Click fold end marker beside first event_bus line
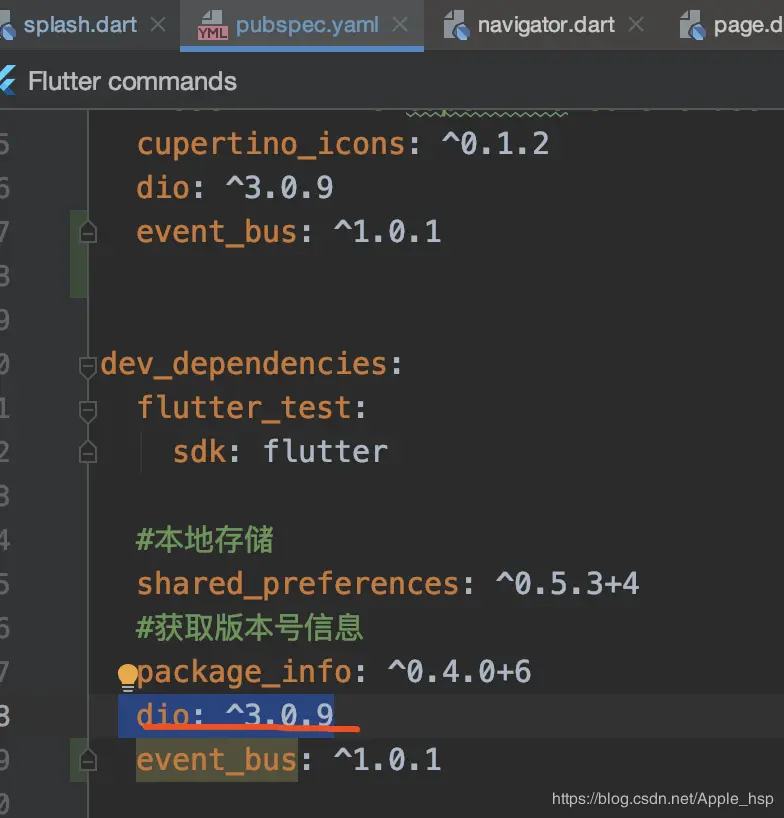This screenshot has width=784, height=818. tap(88, 232)
